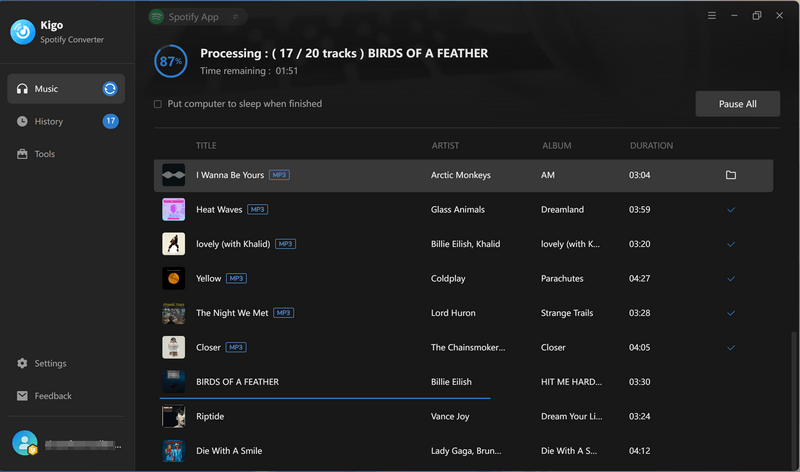
Task: Click the Strange Trails album name
Action: 567,313
